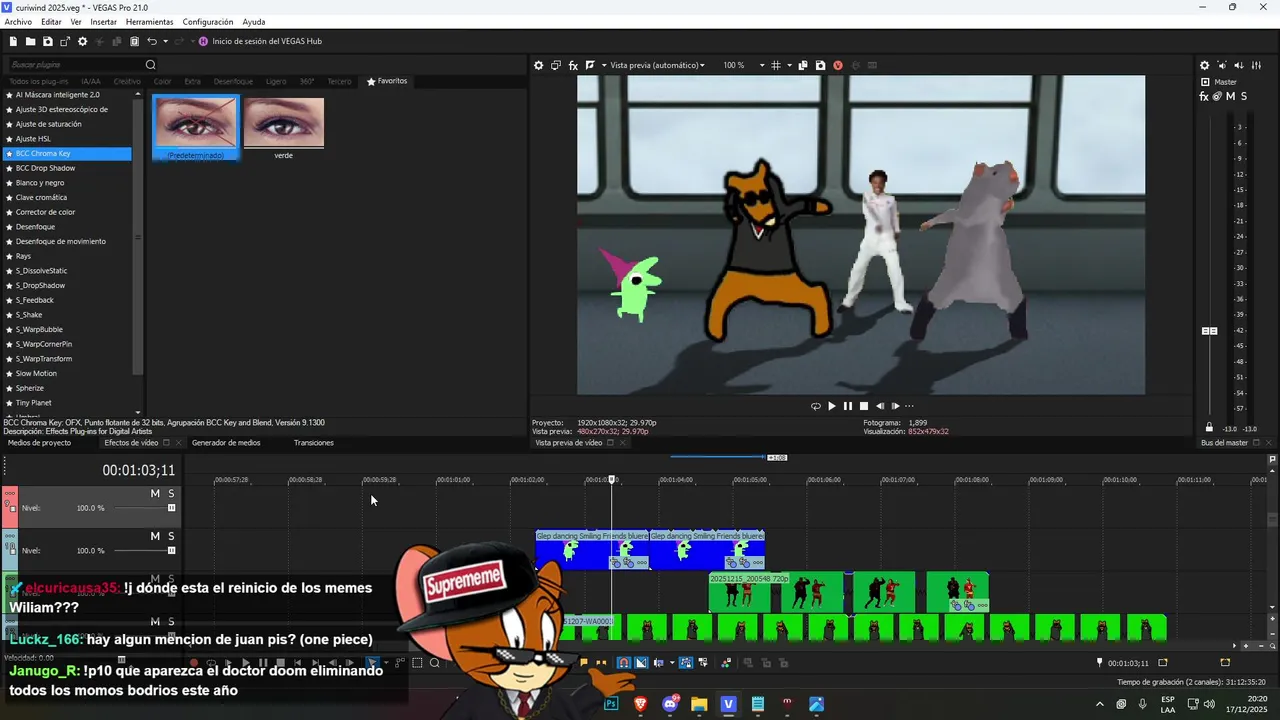Undo the last action

(152, 41)
